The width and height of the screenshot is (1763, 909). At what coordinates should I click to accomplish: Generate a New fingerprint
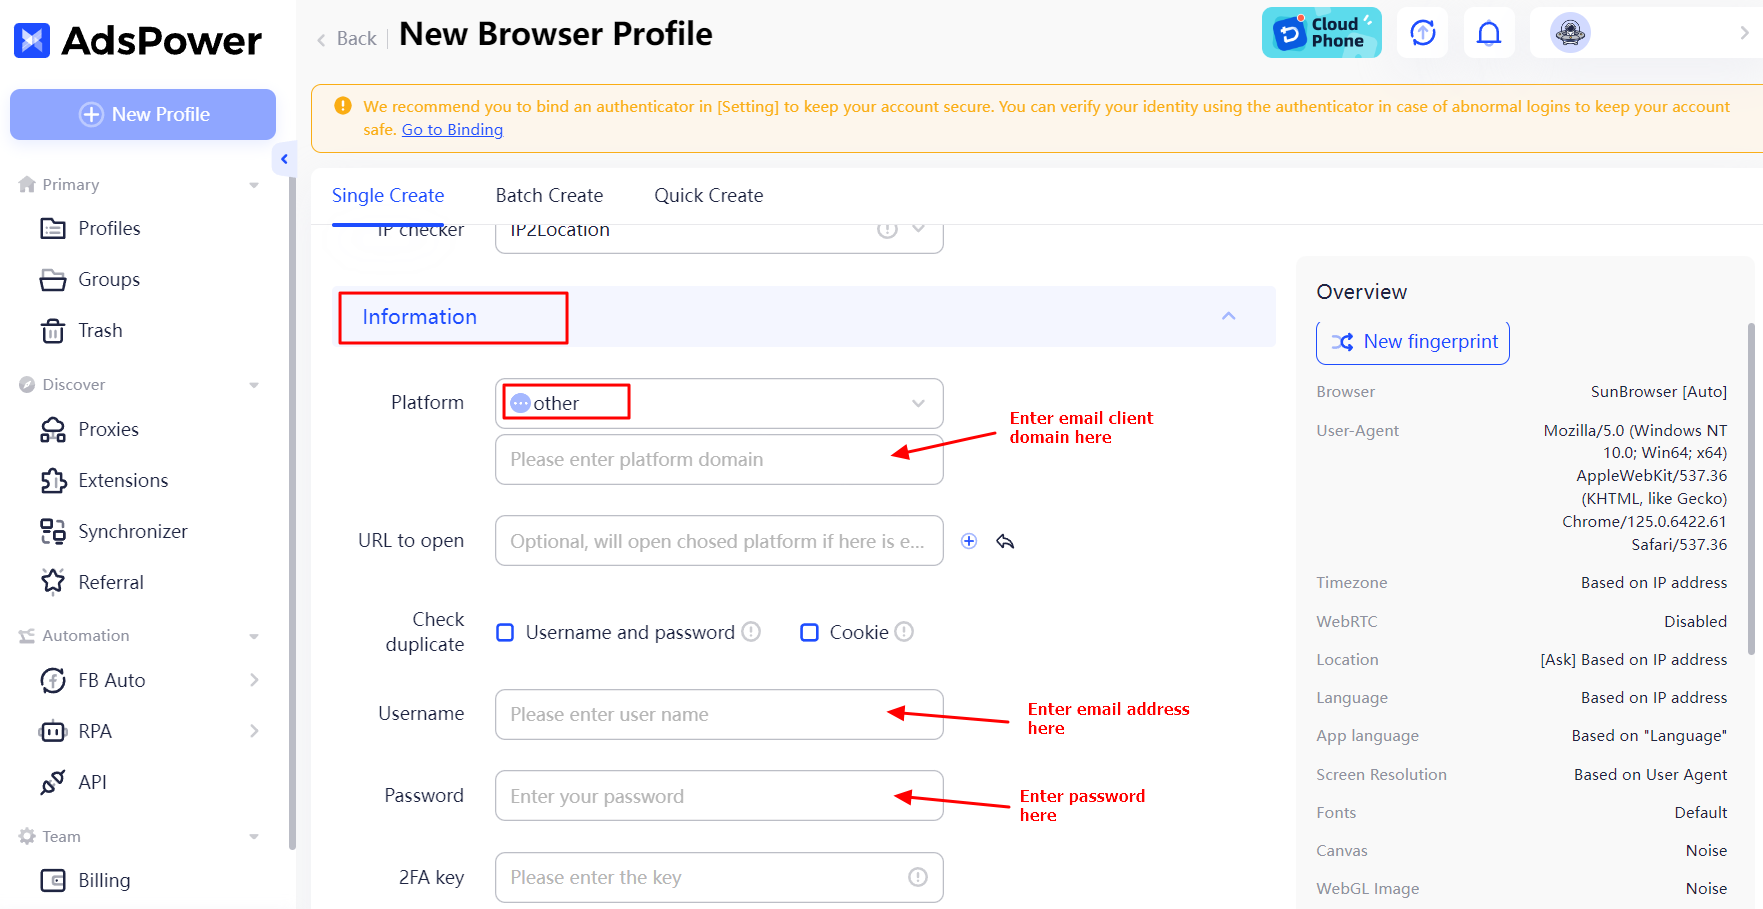[x=1413, y=342]
